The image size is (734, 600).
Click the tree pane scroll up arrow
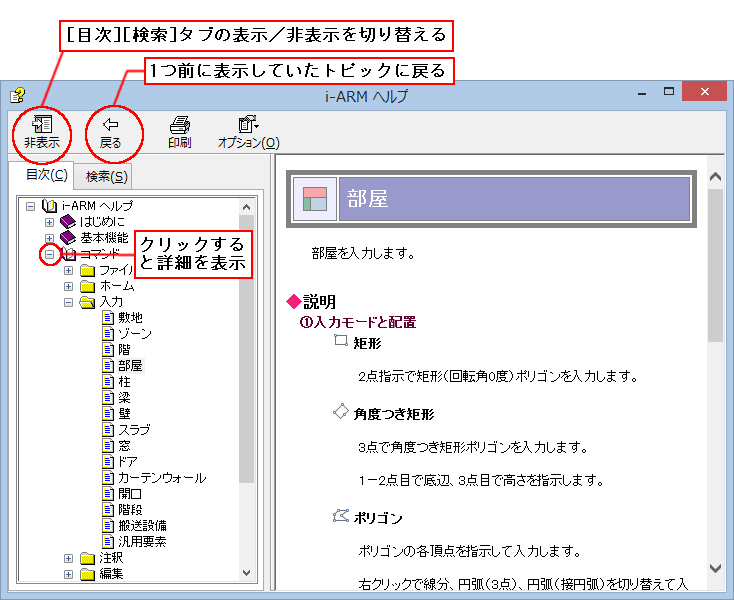247,206
